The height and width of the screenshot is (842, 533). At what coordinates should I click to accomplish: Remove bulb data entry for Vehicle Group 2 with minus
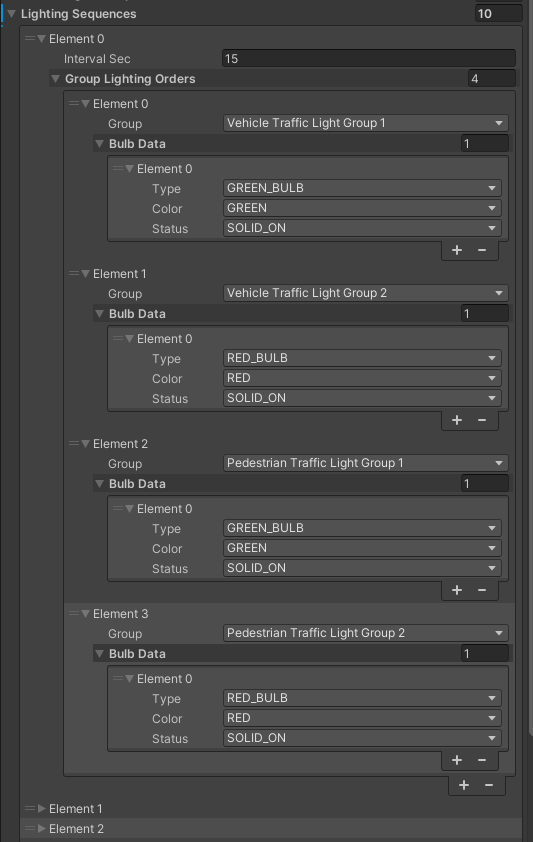pyautogui.click(x=482, y=420)
